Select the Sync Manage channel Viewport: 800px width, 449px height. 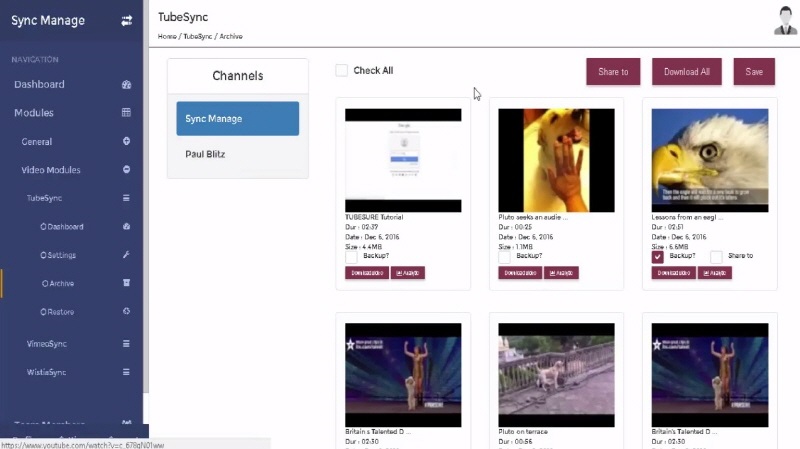coord(238,118)
